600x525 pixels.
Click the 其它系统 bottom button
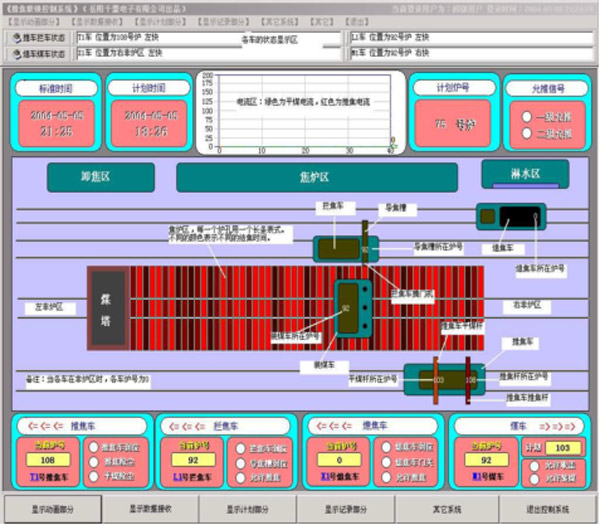(x=446, y=509)
